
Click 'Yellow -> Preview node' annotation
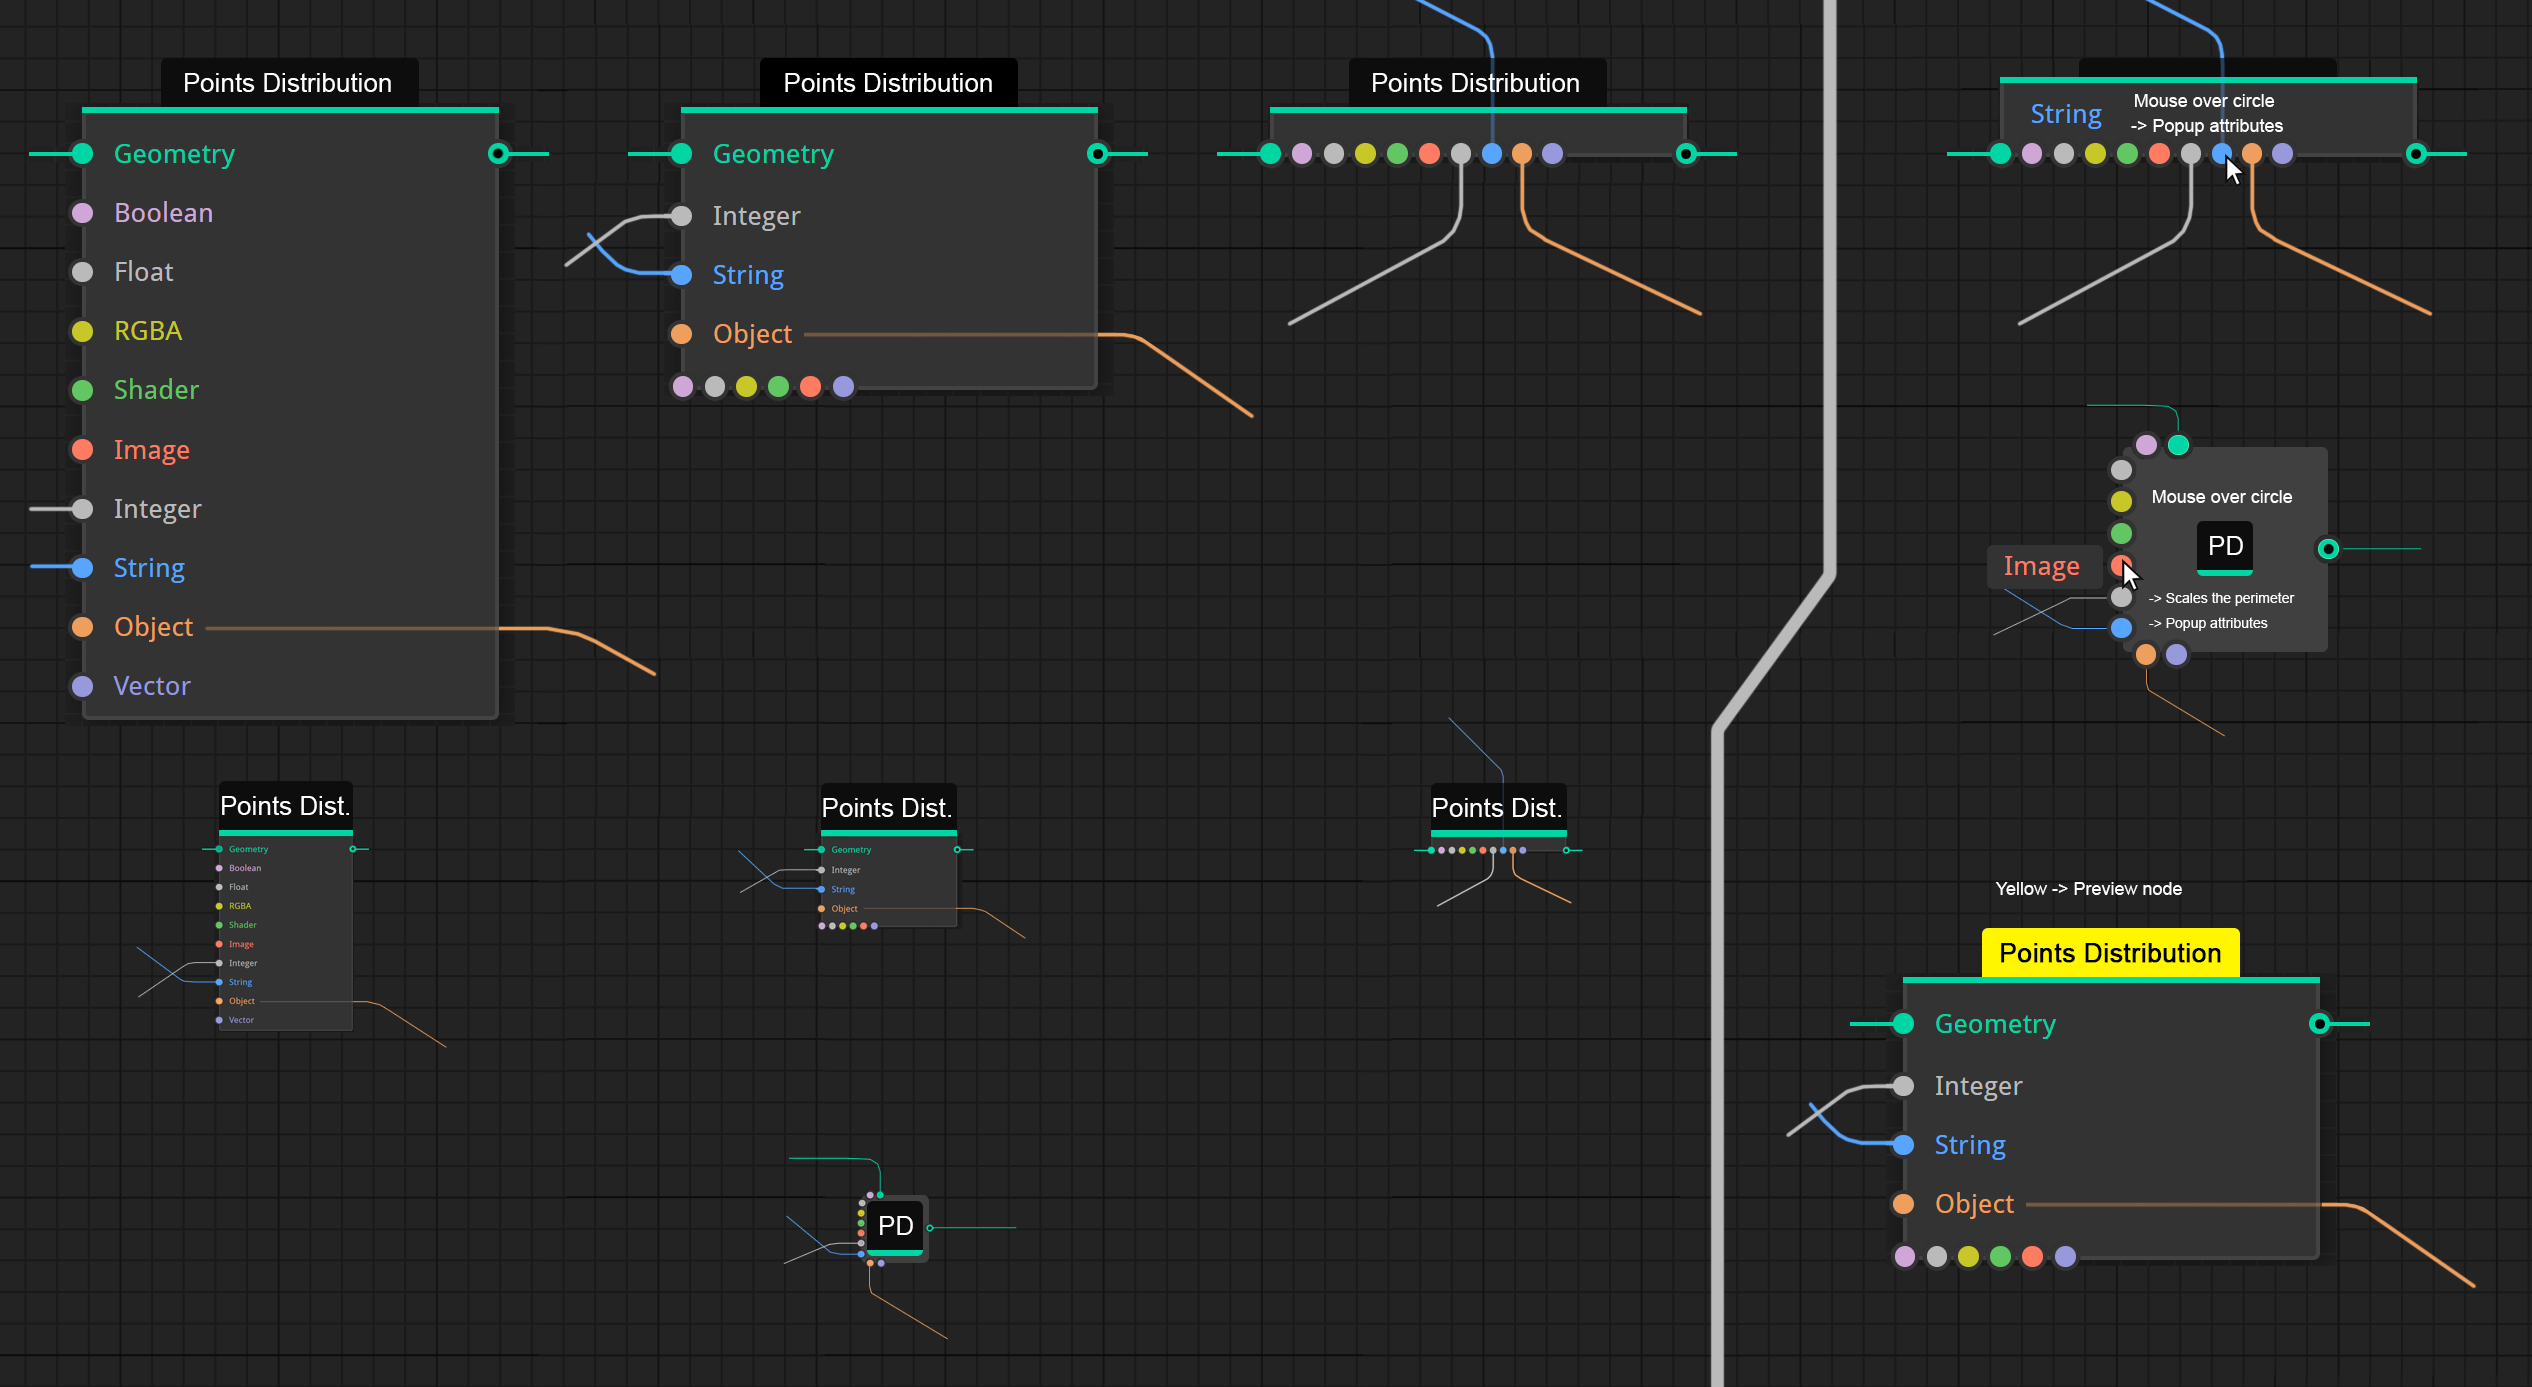click(x=2089, y=889)
